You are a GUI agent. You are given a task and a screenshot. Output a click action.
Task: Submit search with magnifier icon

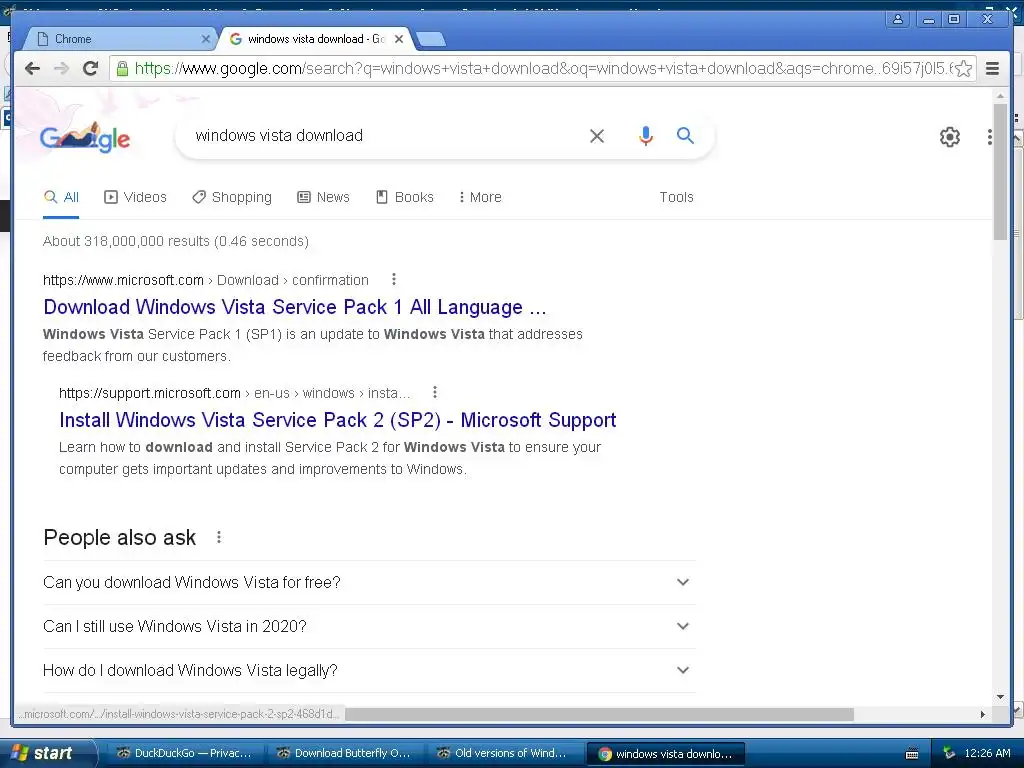tap(685, 135)
